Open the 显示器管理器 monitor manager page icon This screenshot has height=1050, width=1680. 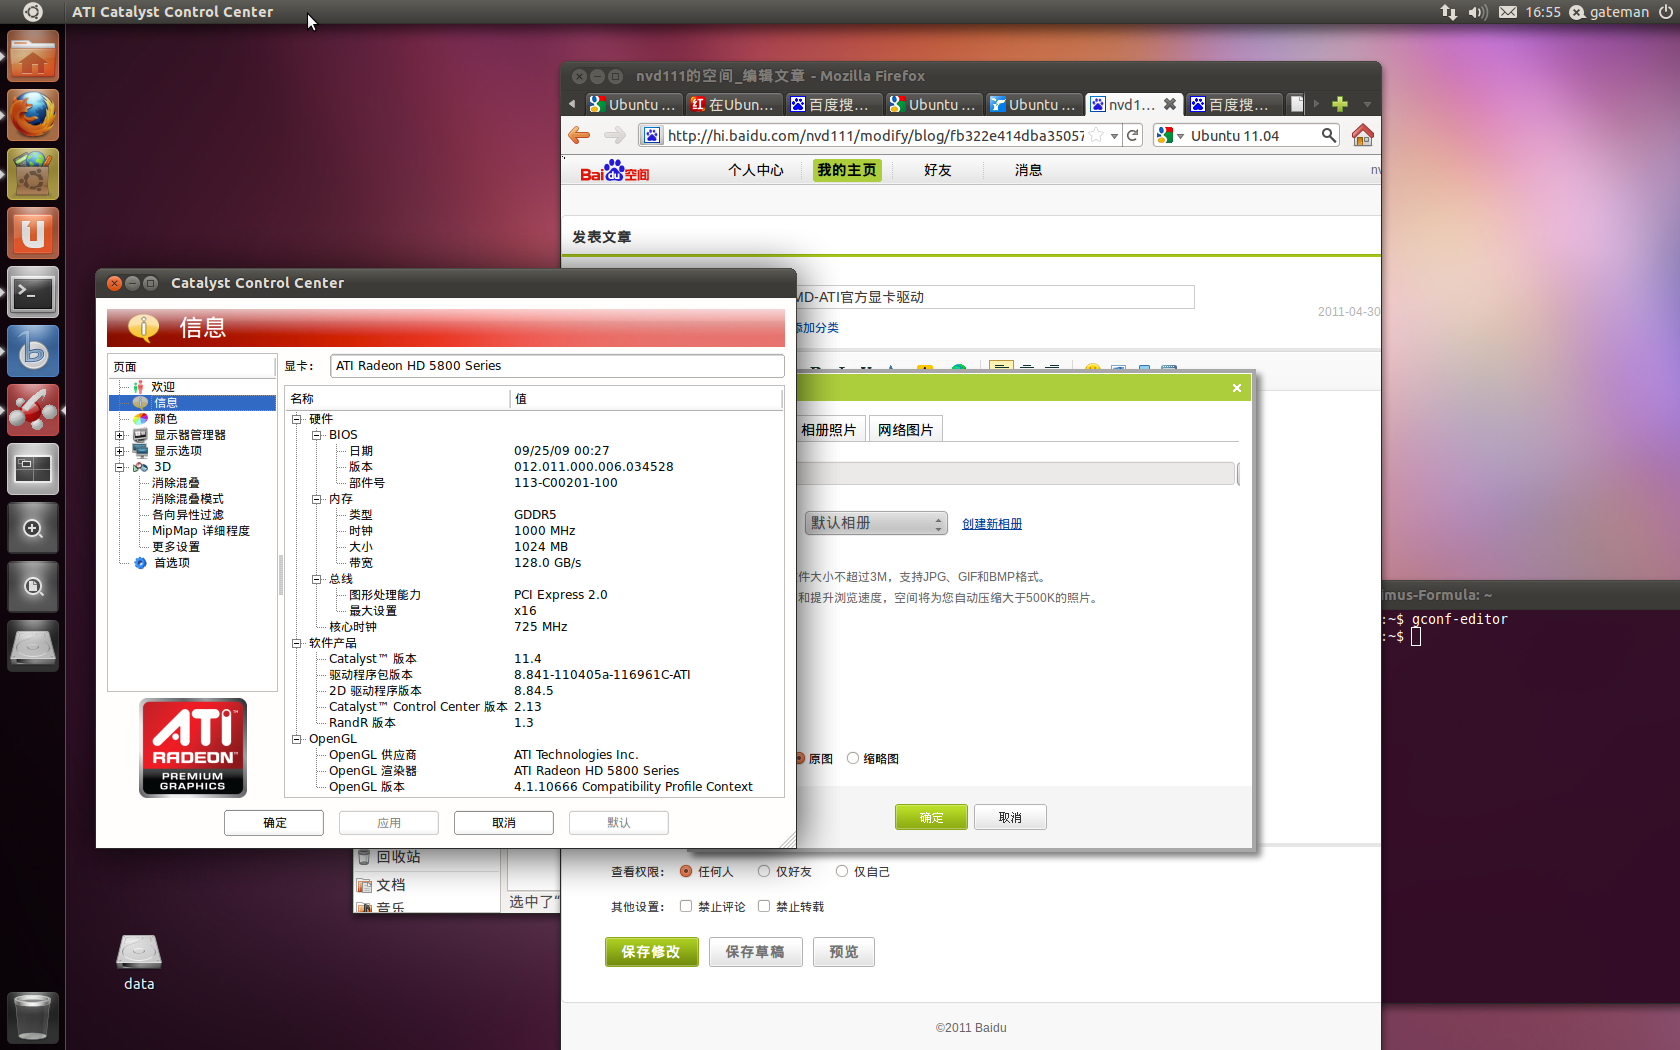(x=140, y=434)
